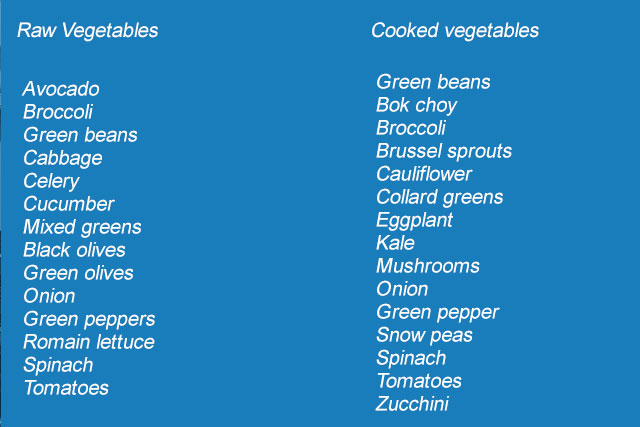Click the Raw Vegetables heading

pyautogui.click(x=88, y=31)
